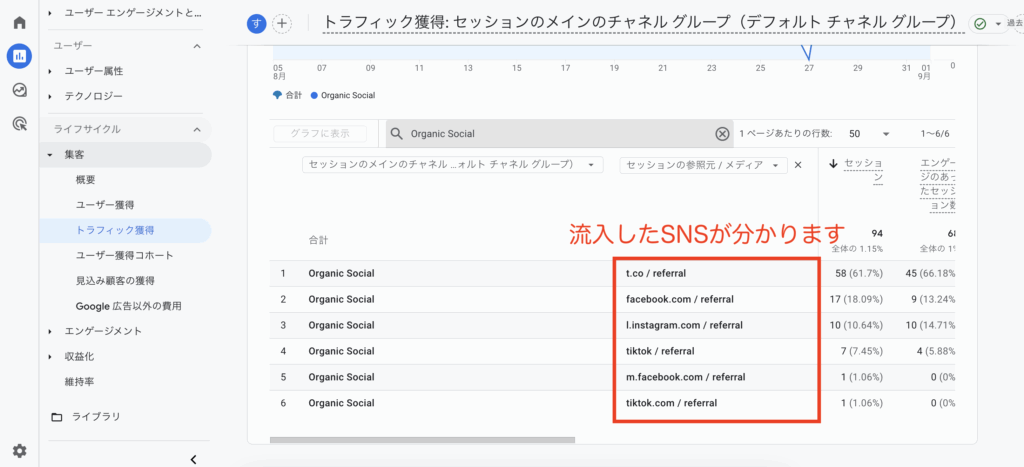Image resolution: width=1024 pixels, height=467 pixels.
Task: Open Admin settings gear icon
Action: pyautogui.click(x=20, y=451)
